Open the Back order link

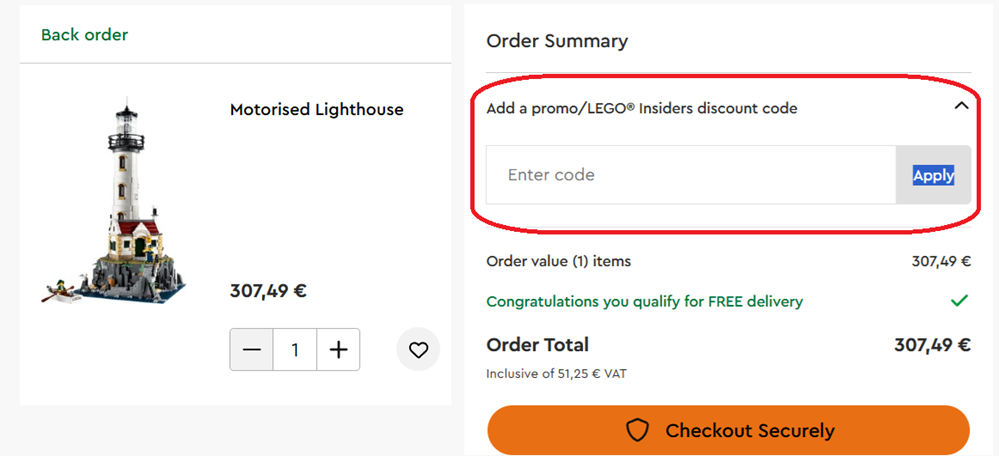click(x=85, y=35)
